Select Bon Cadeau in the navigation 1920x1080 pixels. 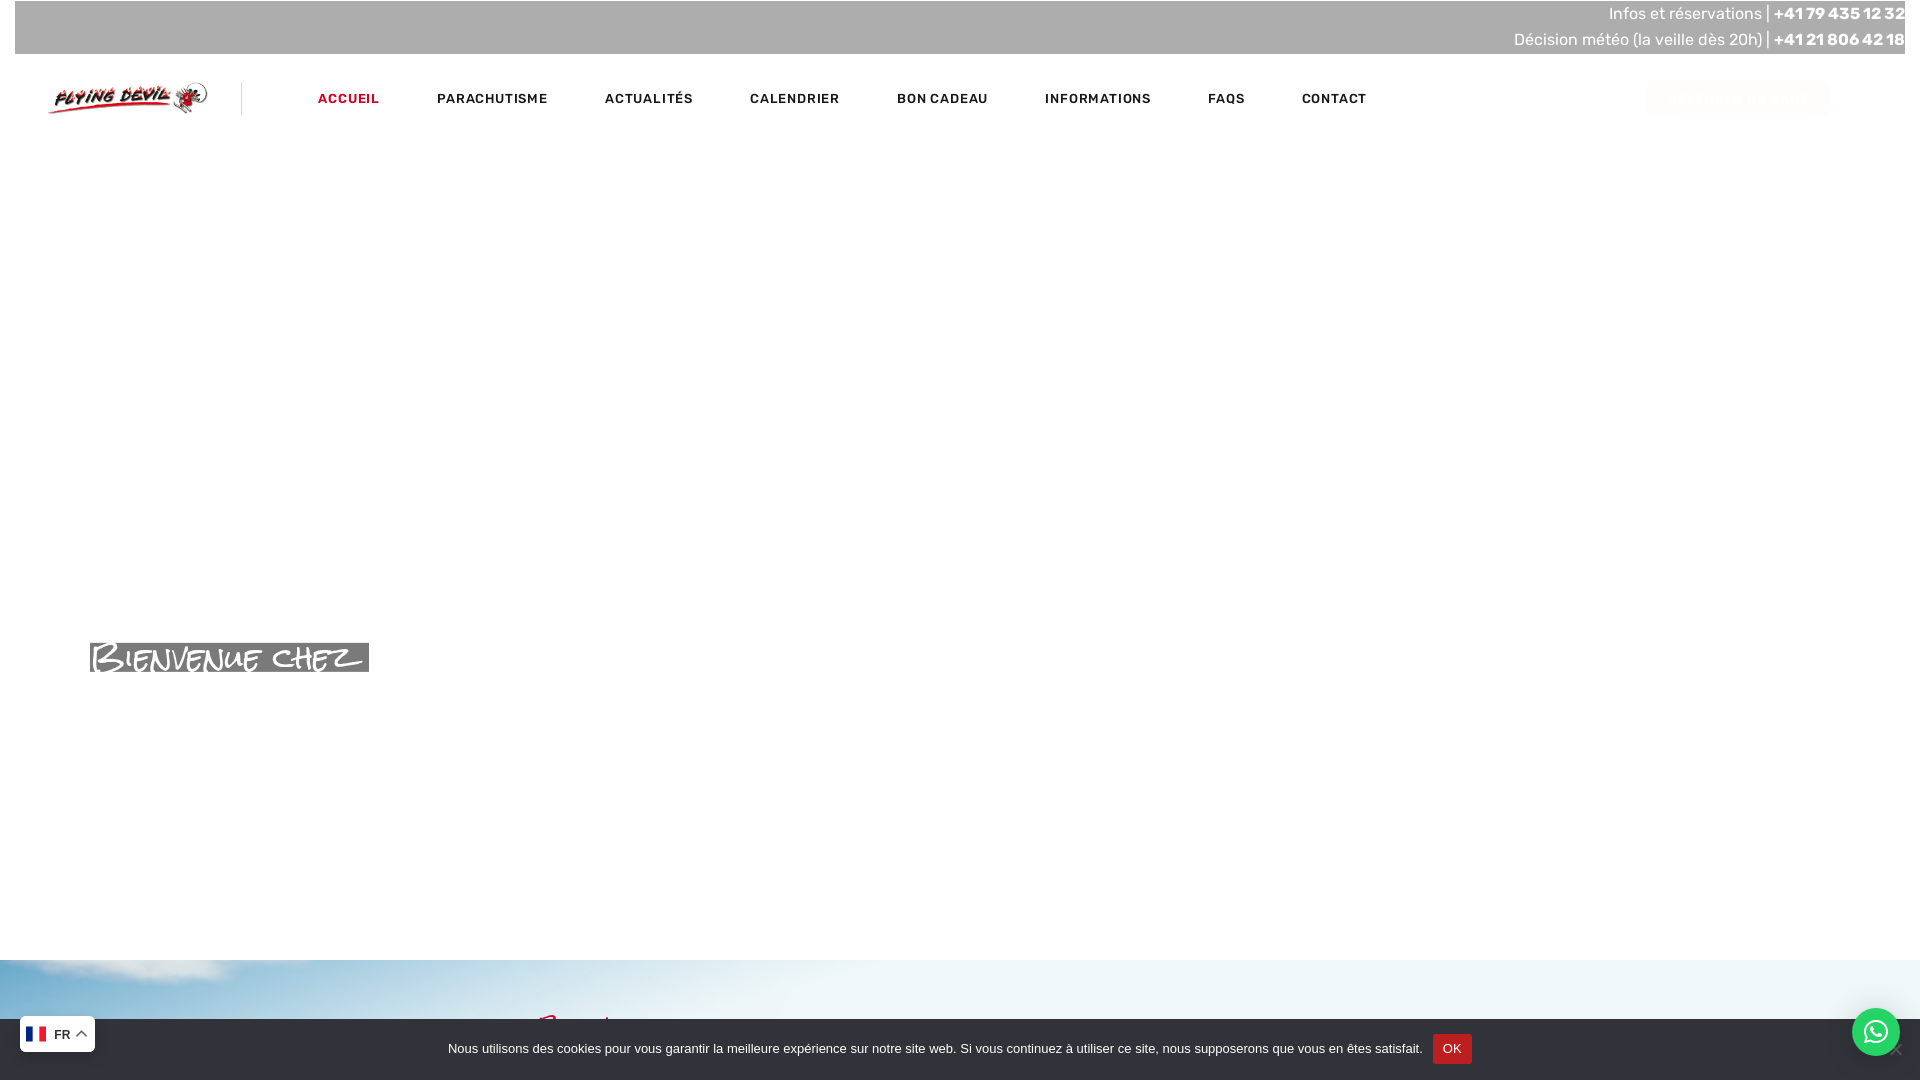coord(941,99)
